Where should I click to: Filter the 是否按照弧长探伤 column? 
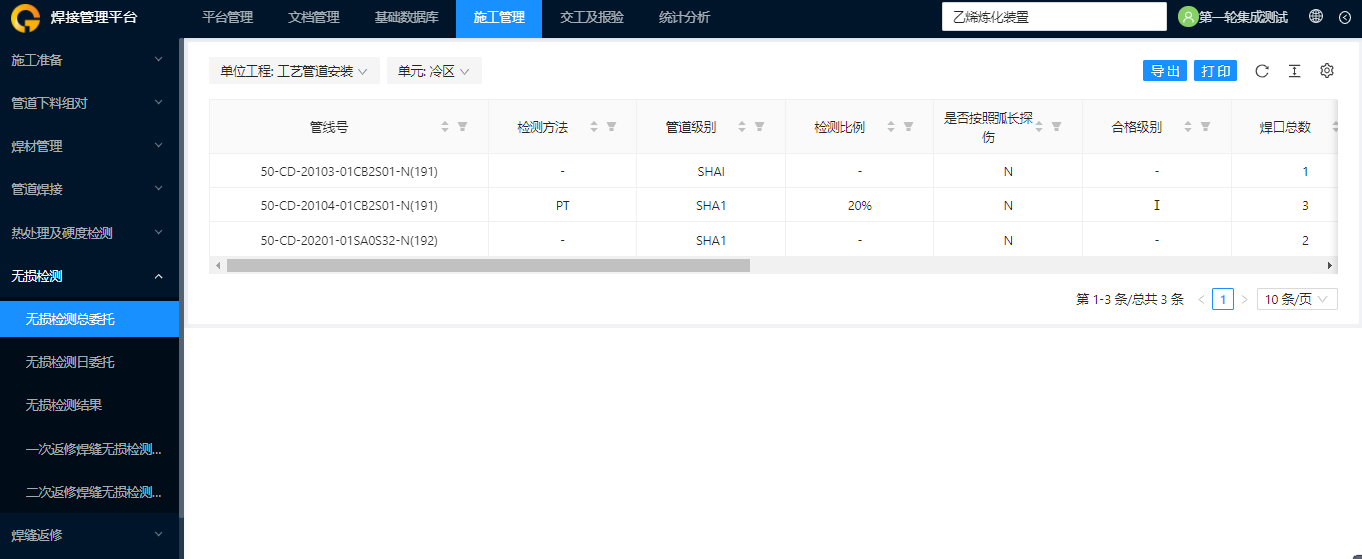(1056, 127)
